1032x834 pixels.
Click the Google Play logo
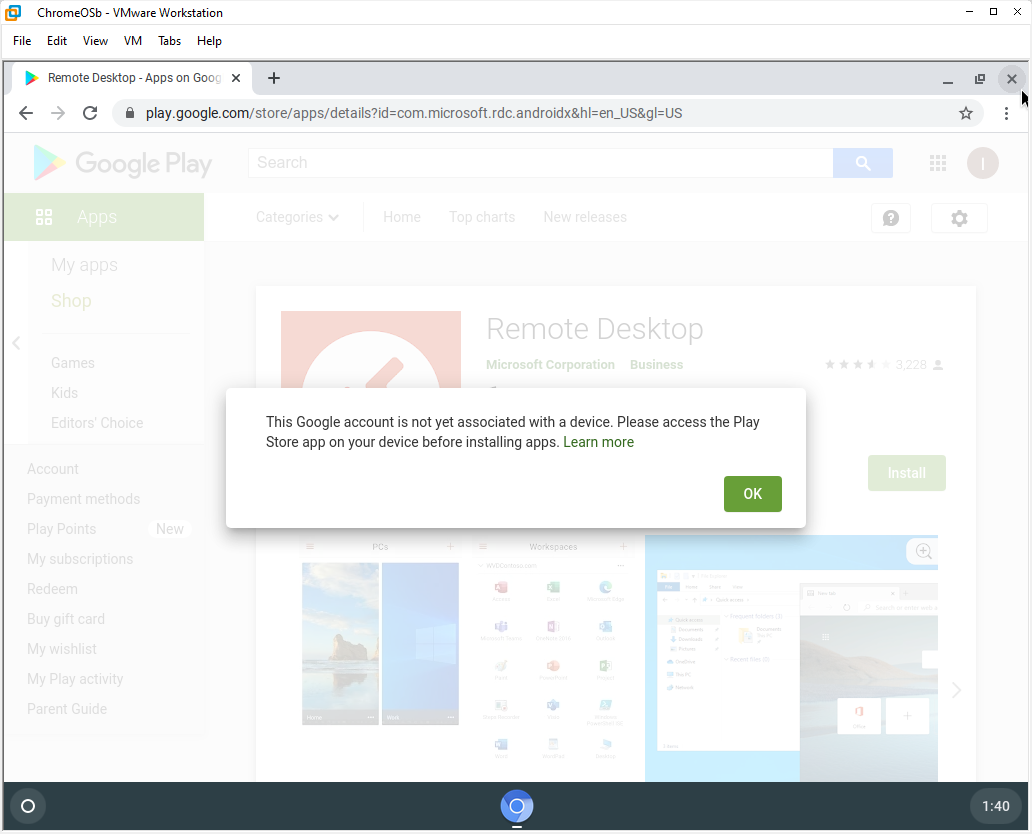click(x=122, y=163)
